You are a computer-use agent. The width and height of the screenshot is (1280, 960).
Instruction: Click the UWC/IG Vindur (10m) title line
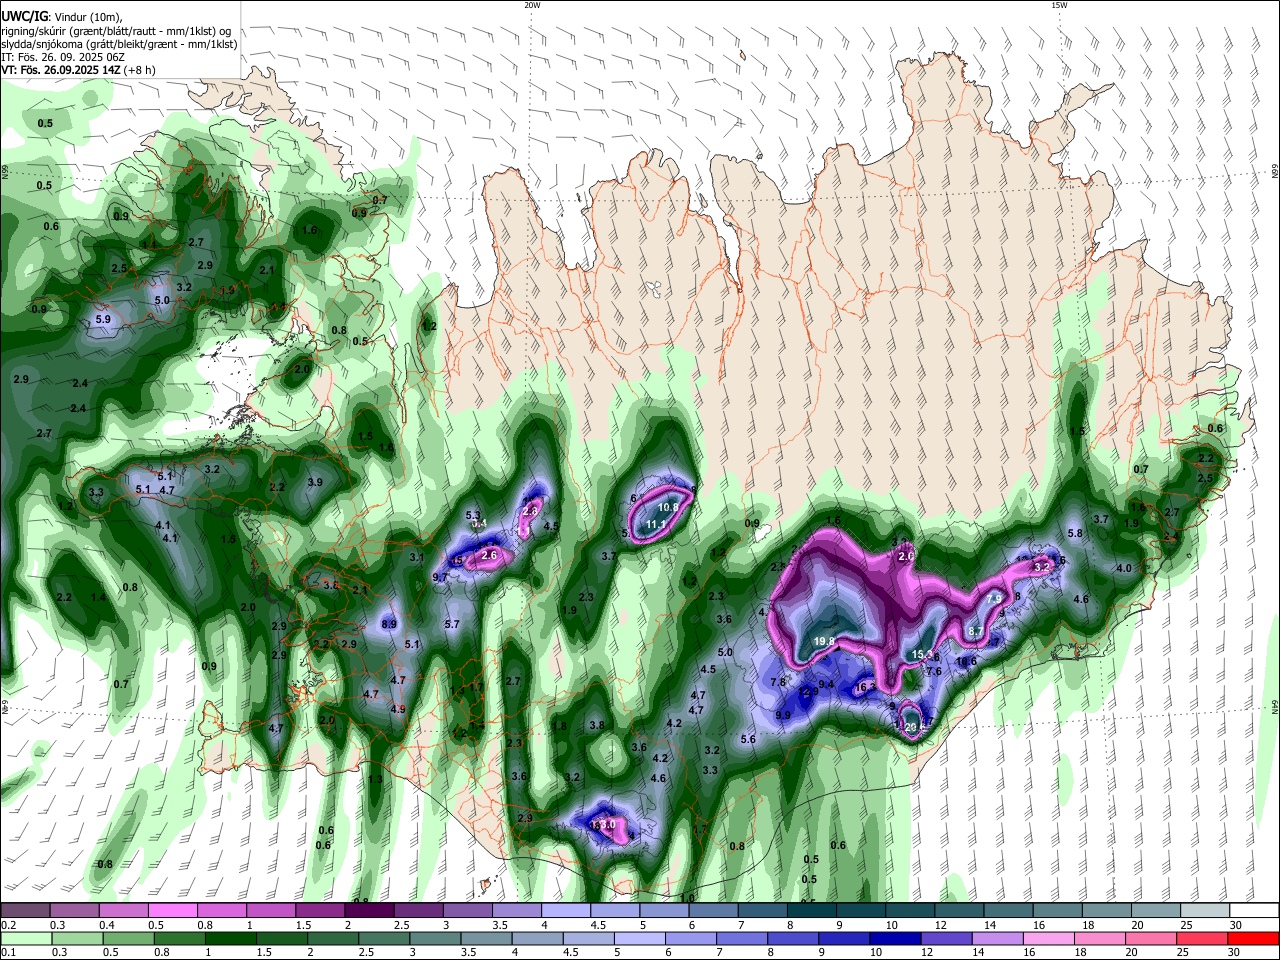62,16
